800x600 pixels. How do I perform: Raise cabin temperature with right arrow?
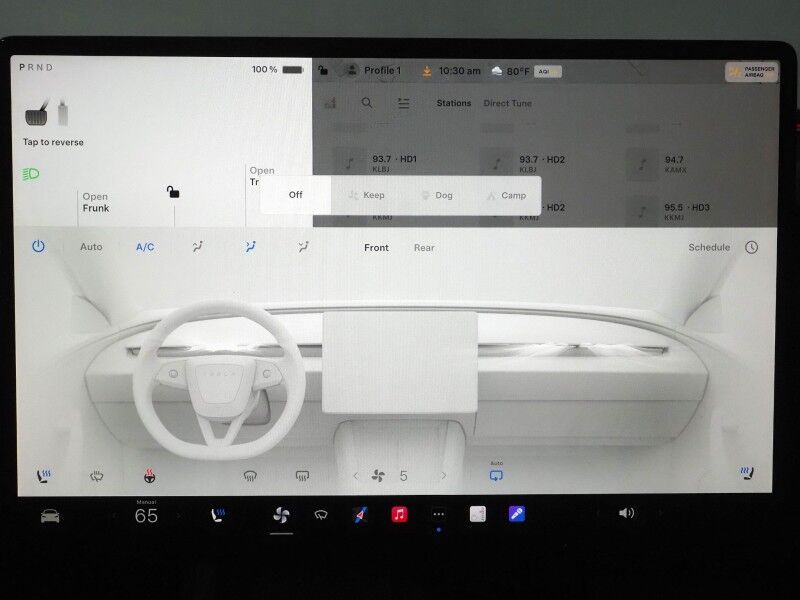179,516
